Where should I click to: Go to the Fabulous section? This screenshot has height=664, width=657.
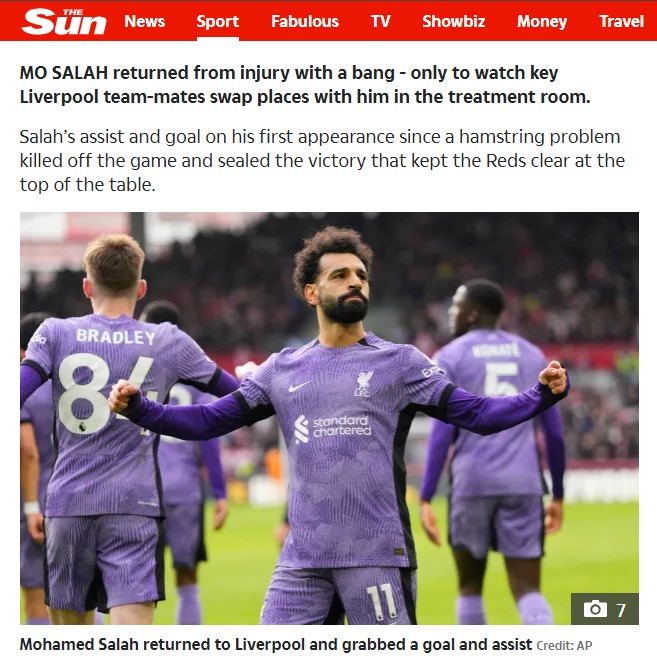click(x=305, y=21)
